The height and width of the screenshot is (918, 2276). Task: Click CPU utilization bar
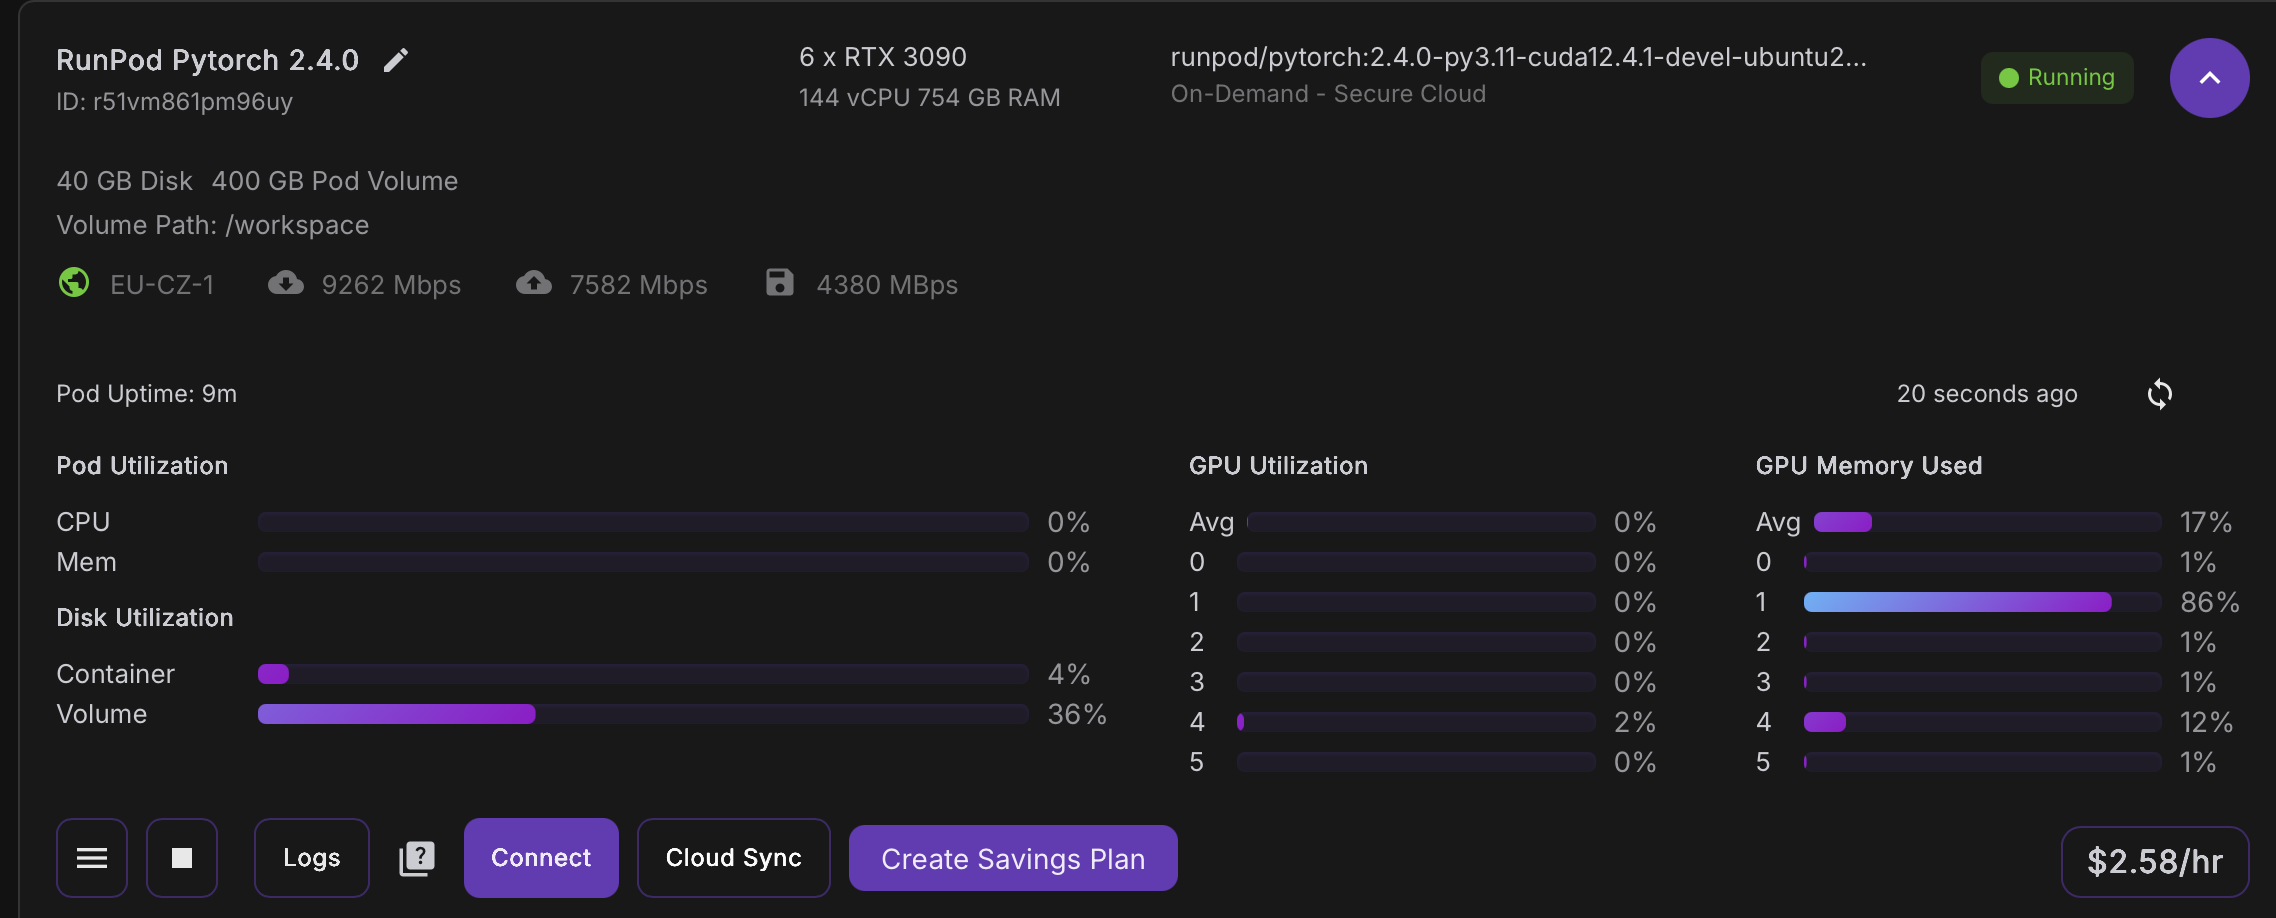pyautogui.click(x=643, y=522)
